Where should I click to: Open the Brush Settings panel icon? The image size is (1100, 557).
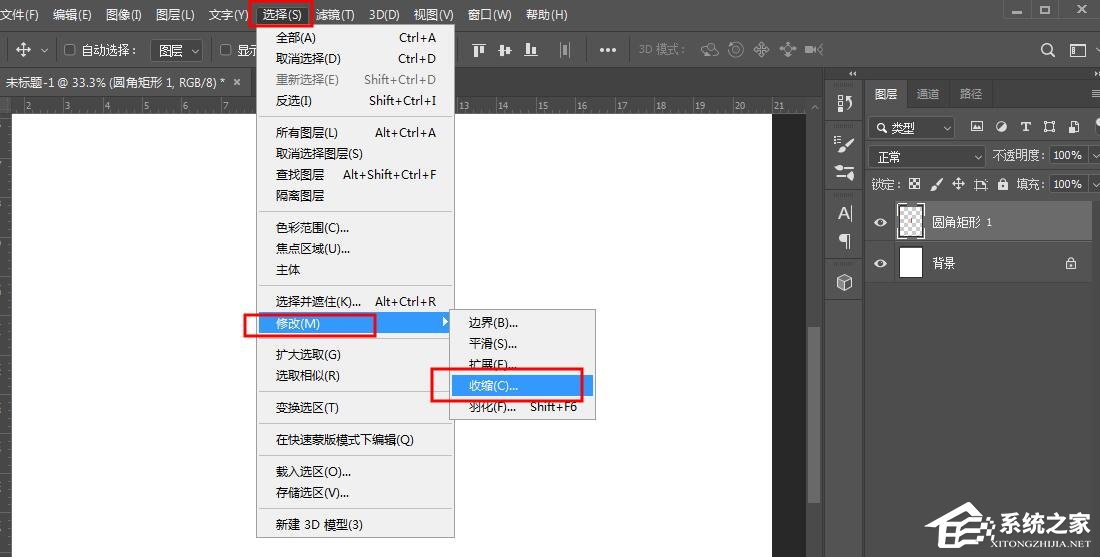[x=845, y=144]
